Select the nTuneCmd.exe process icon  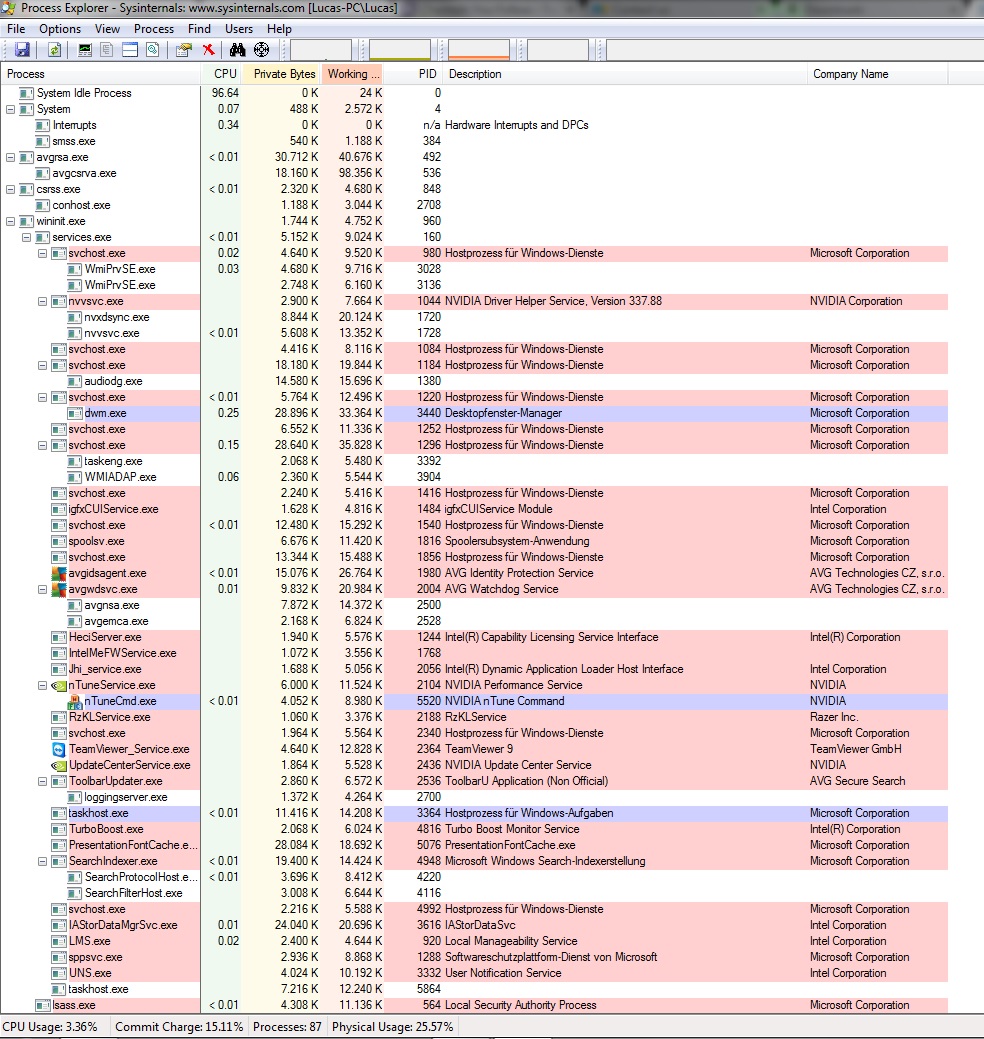(x=74, y=701)
